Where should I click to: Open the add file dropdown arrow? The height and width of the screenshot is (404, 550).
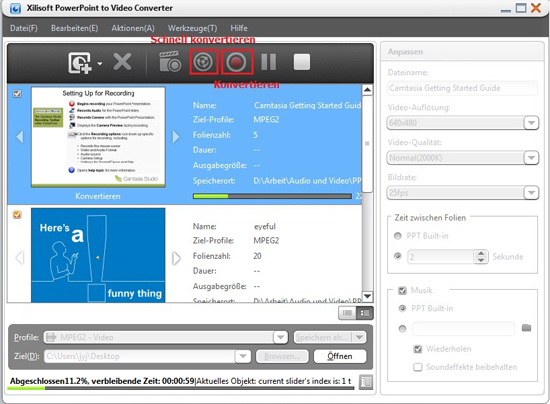tap(100, 63)
